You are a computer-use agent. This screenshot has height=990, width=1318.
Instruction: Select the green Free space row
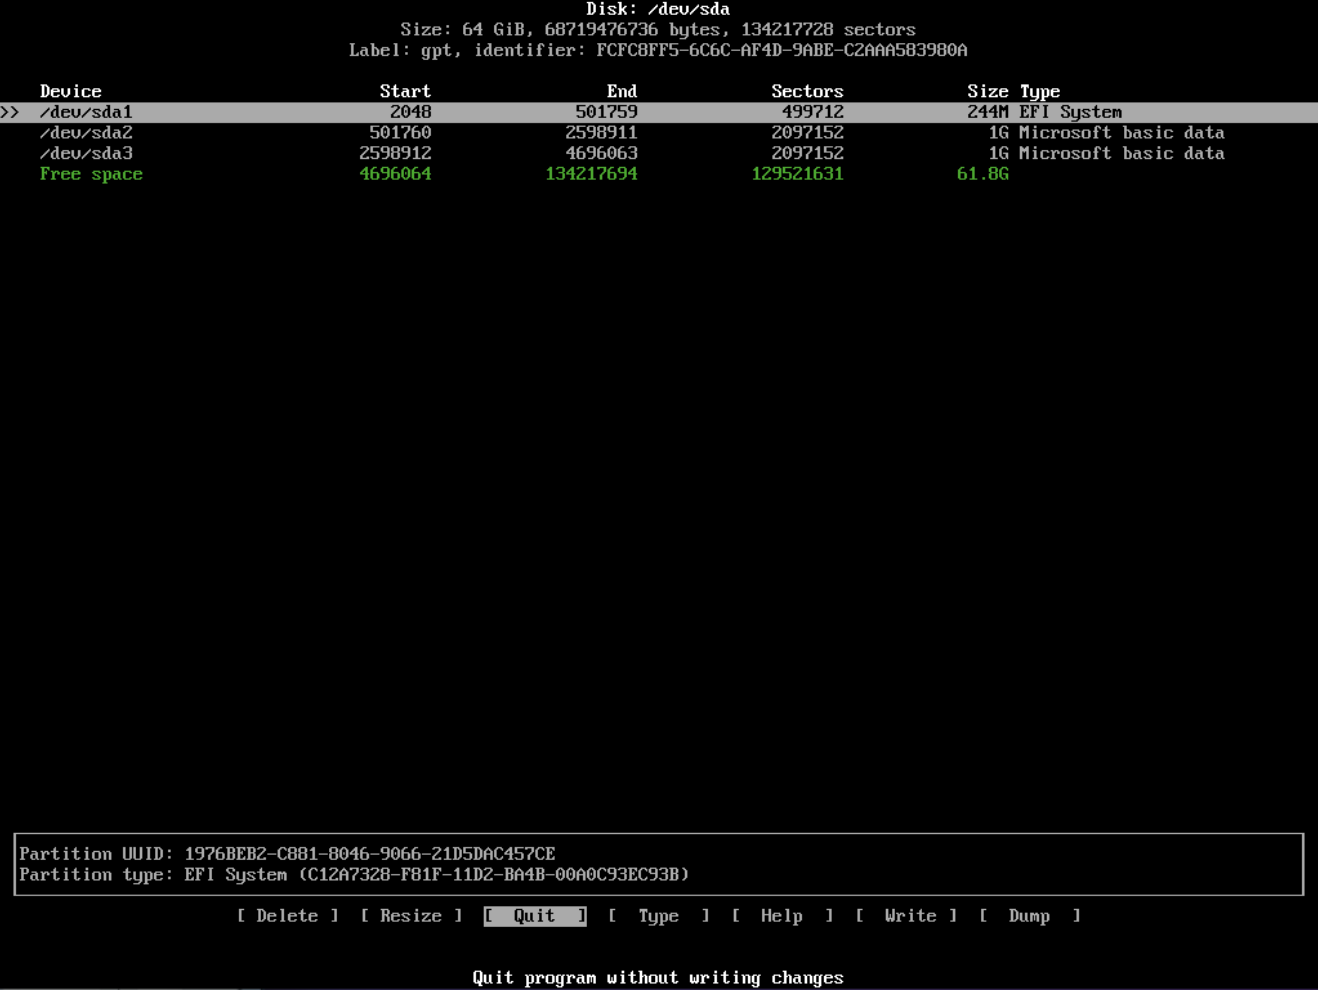[x=659, y=174]
